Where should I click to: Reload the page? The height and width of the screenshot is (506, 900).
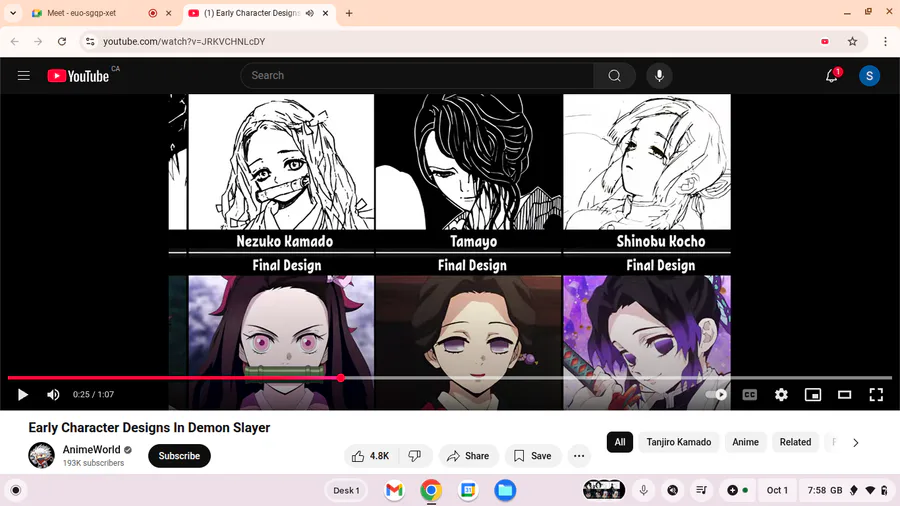[x=62, y=41]
